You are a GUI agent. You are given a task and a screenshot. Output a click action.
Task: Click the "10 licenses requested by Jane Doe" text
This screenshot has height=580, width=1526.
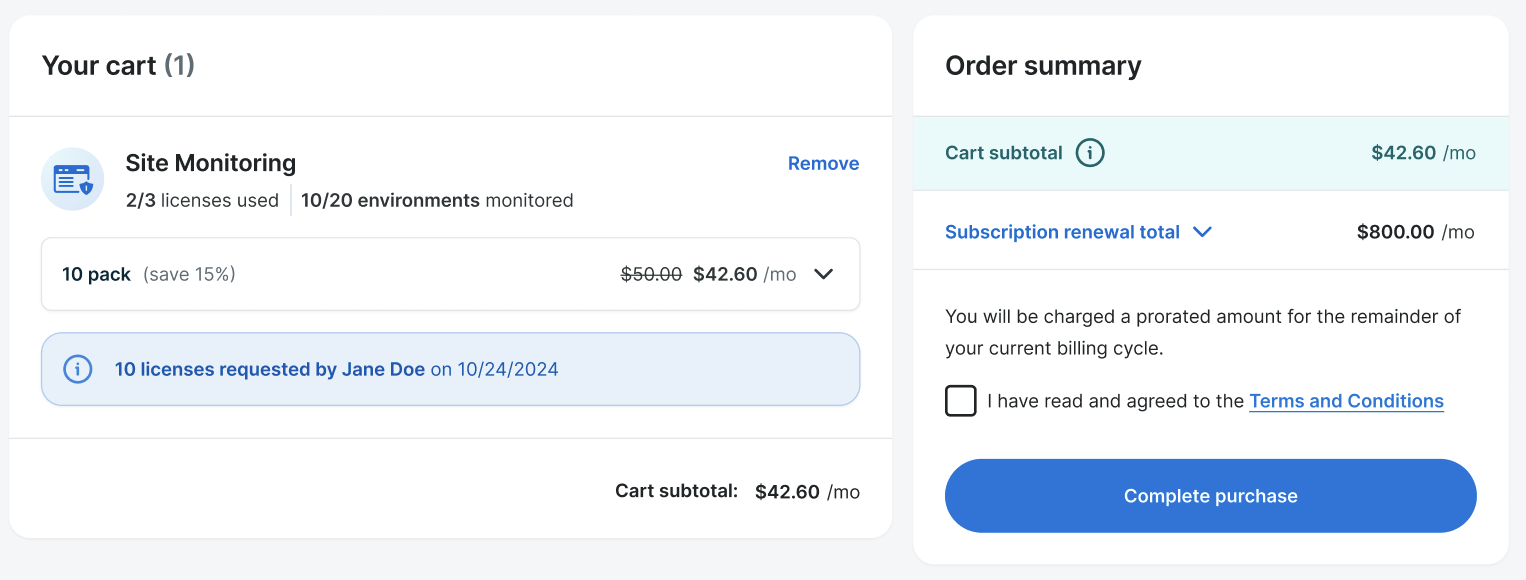pos(270,369)
